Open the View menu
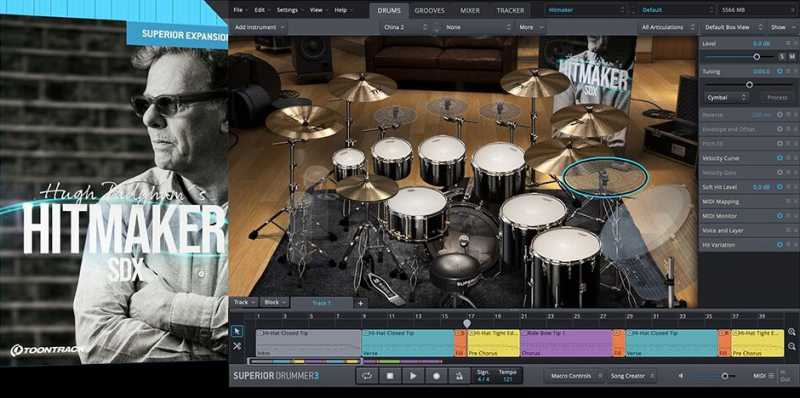800x398 pixels. click(x=318, y=10)
